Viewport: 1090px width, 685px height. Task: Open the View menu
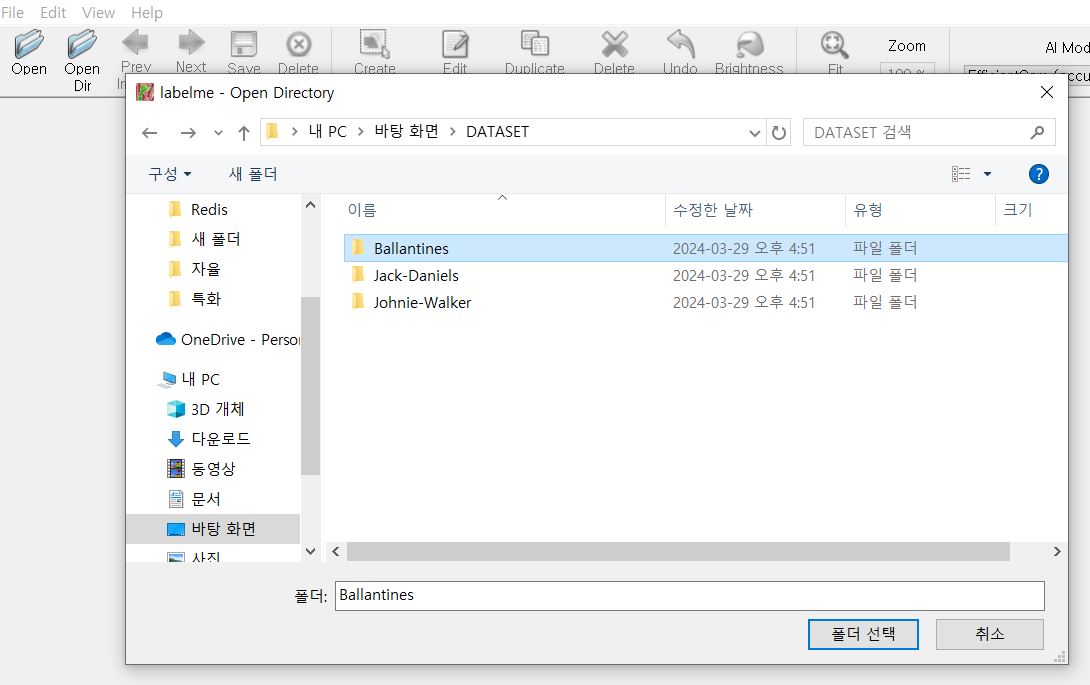click(x=98, y=13)
